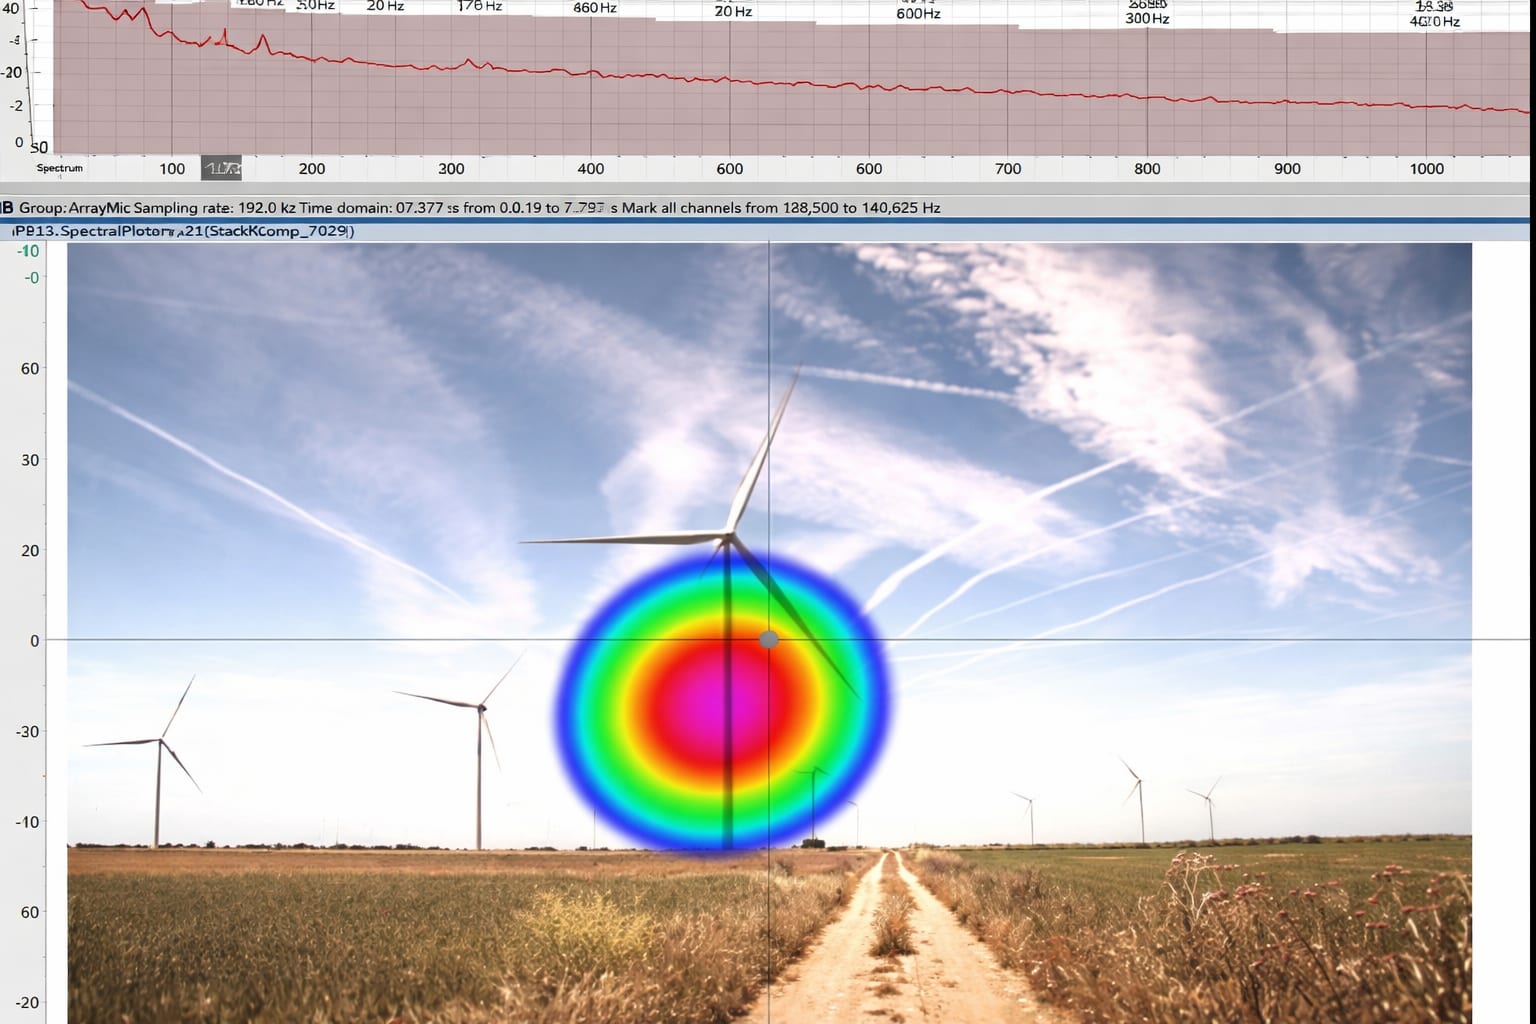The image size is (1536, 1024).
Task: Click the gray crosshair point on the turbine
Action: (x=769, y=640)
